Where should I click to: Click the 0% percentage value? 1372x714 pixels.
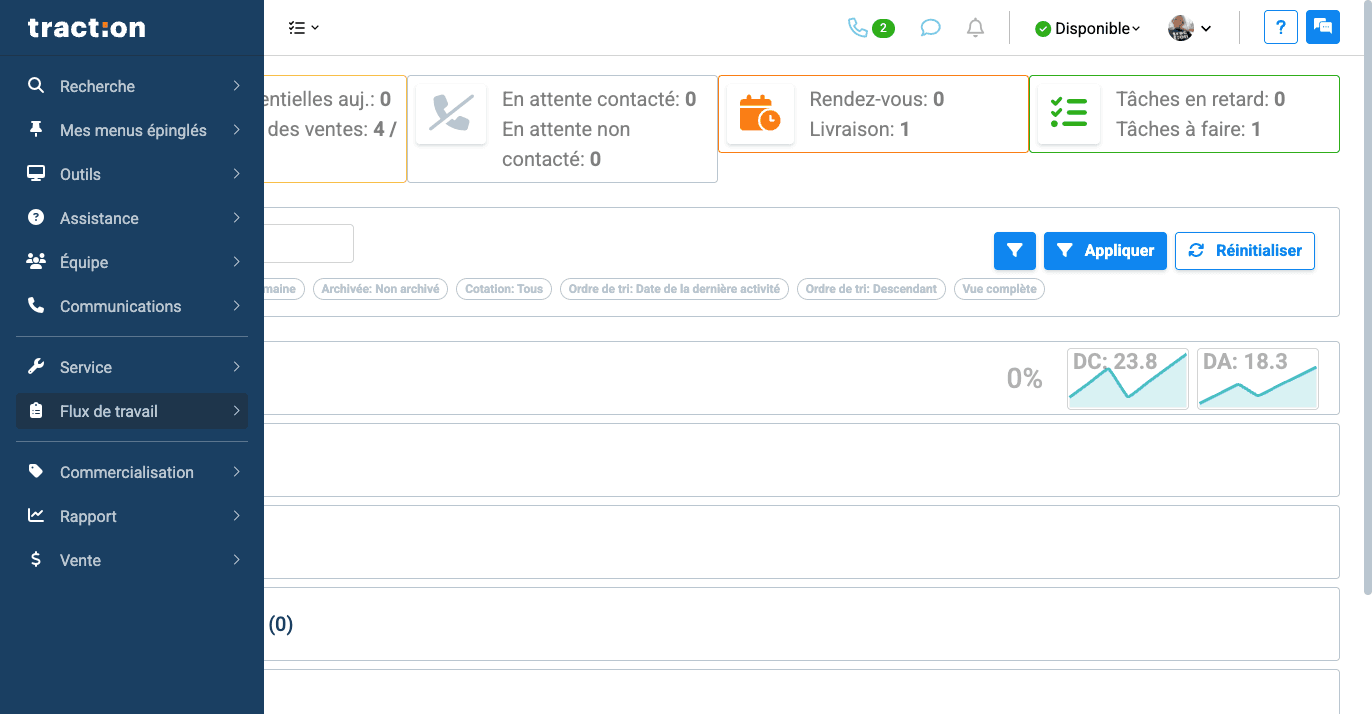click(x=1025, y=378)
